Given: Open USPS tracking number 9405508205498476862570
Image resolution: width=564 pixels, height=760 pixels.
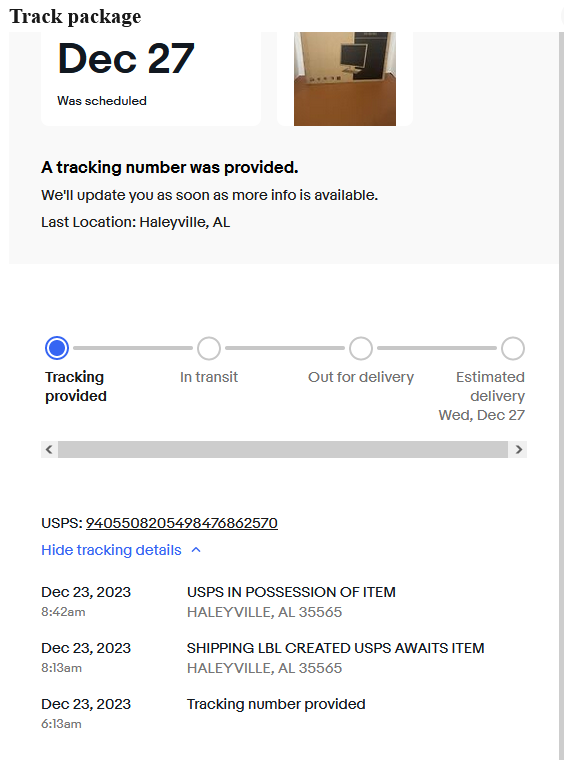Looking at the screenshot, I should tap(182, 523).
